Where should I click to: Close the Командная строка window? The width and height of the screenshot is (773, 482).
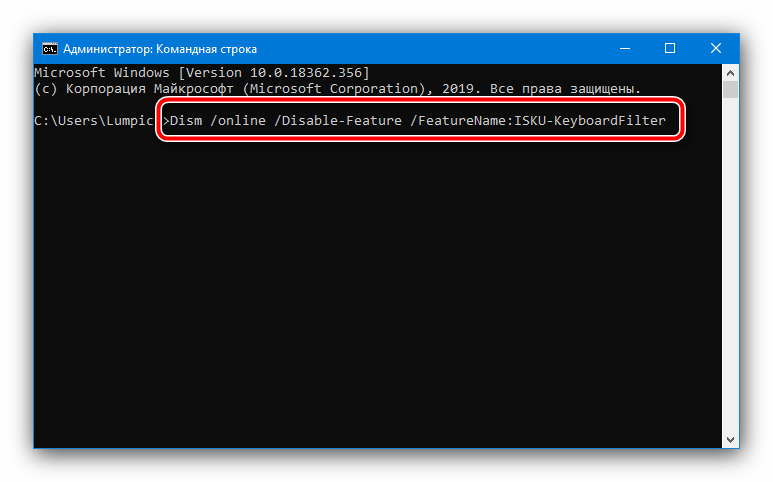coord(716,48)
